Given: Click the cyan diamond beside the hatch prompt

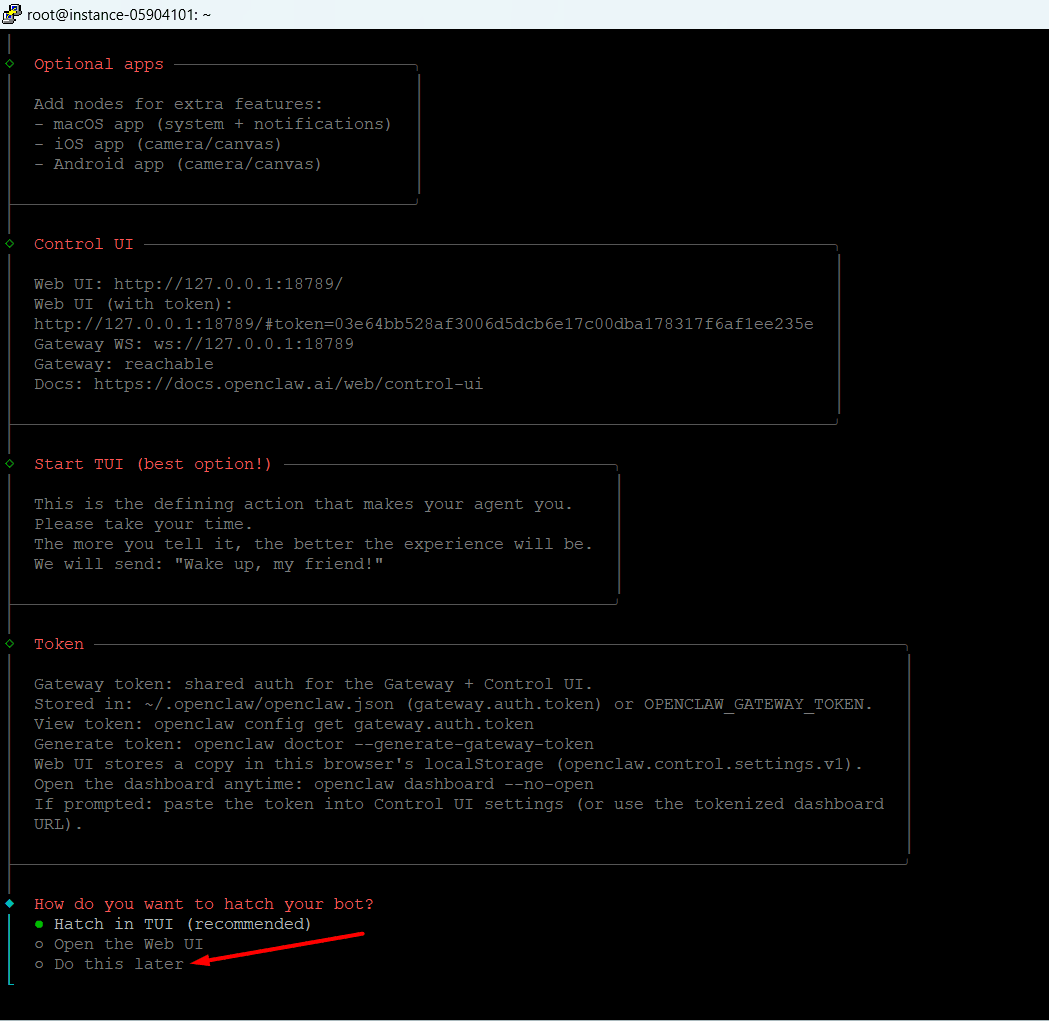Looking at the screenshot, I should point(10,904).
